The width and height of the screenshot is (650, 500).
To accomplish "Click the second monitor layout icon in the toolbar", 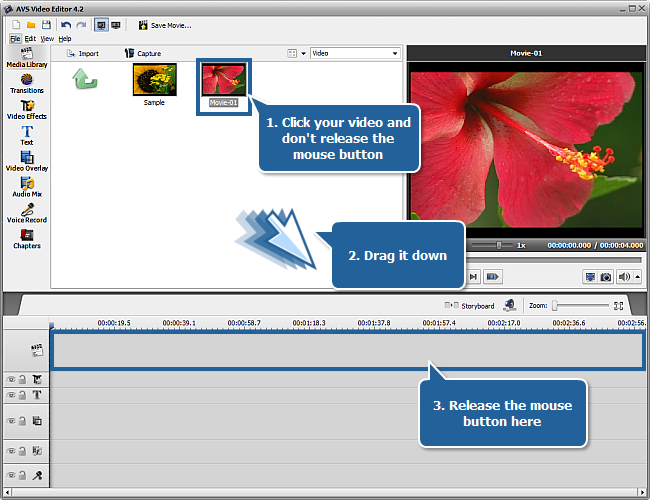I will tap(116, 25).
